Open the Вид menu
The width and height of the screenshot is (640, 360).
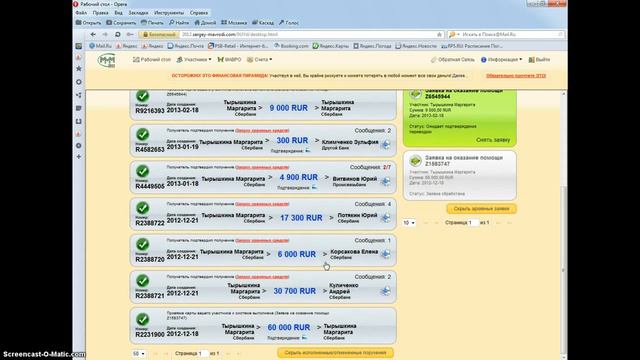(x=118, y=13)
